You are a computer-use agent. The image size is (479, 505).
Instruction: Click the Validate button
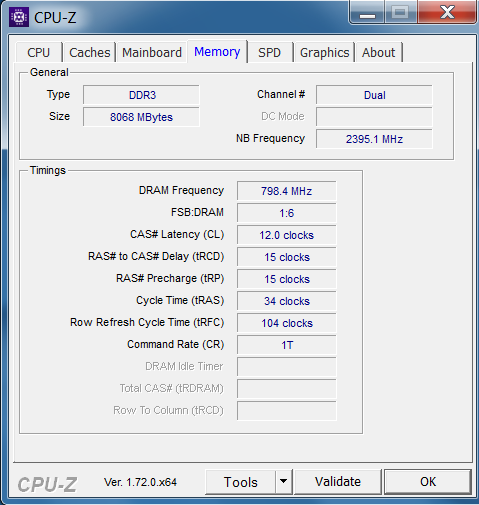338,481
